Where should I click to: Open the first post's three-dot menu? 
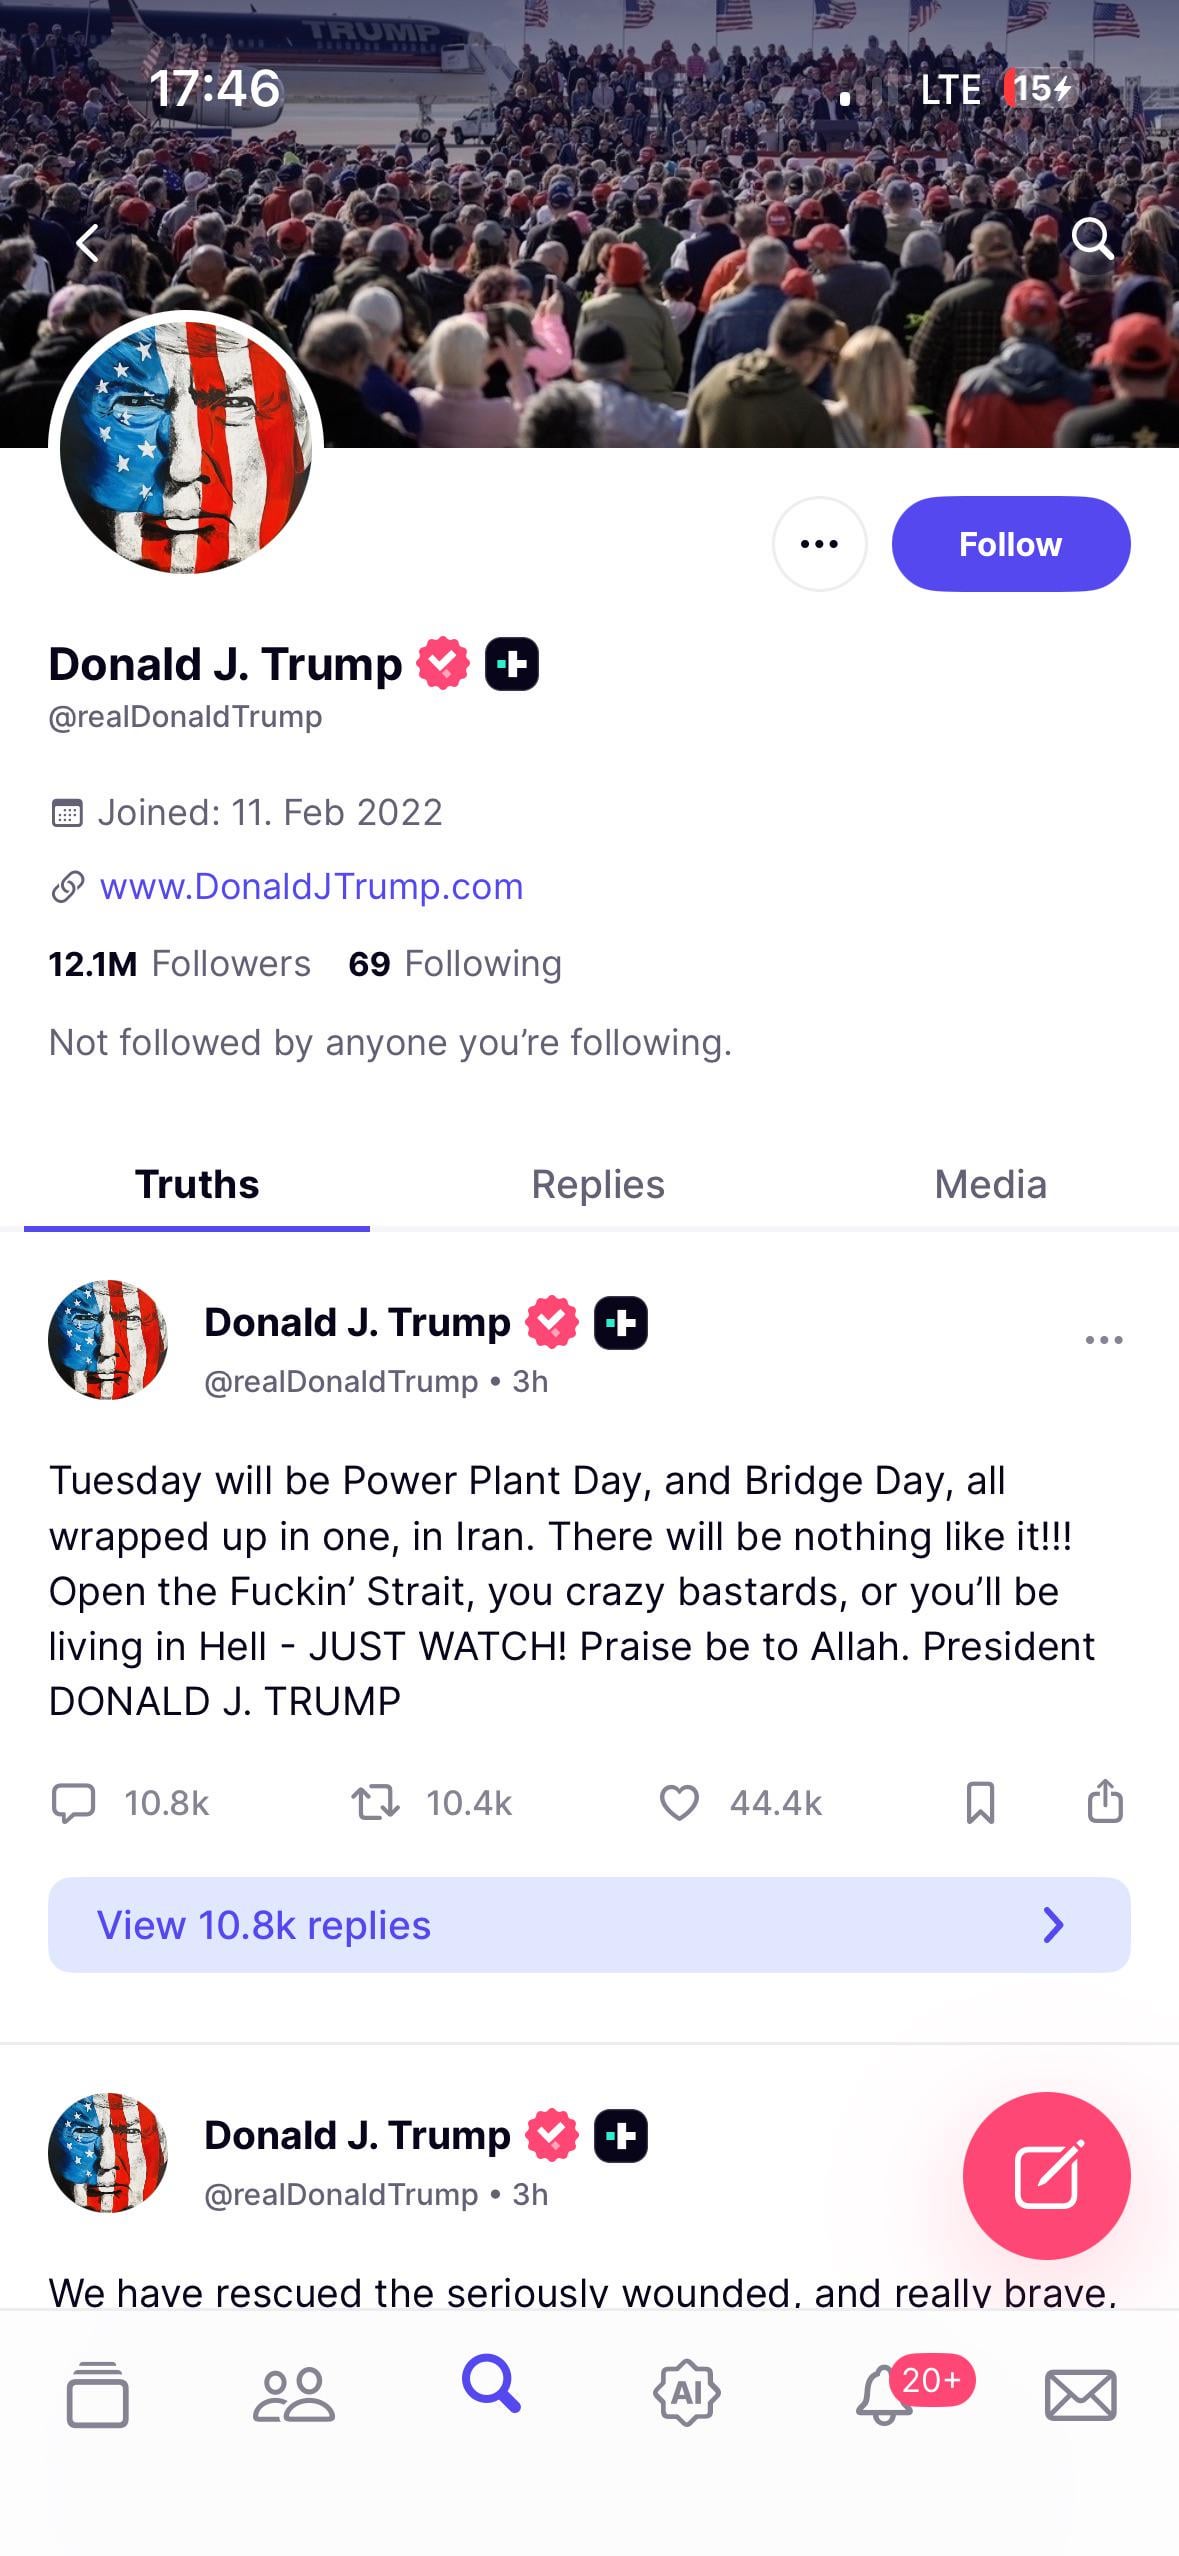1104,1339
